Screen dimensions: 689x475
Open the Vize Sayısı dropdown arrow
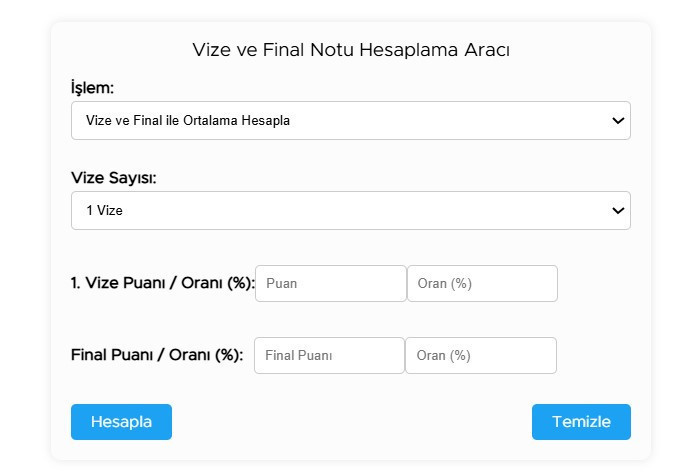pos(617,211)
